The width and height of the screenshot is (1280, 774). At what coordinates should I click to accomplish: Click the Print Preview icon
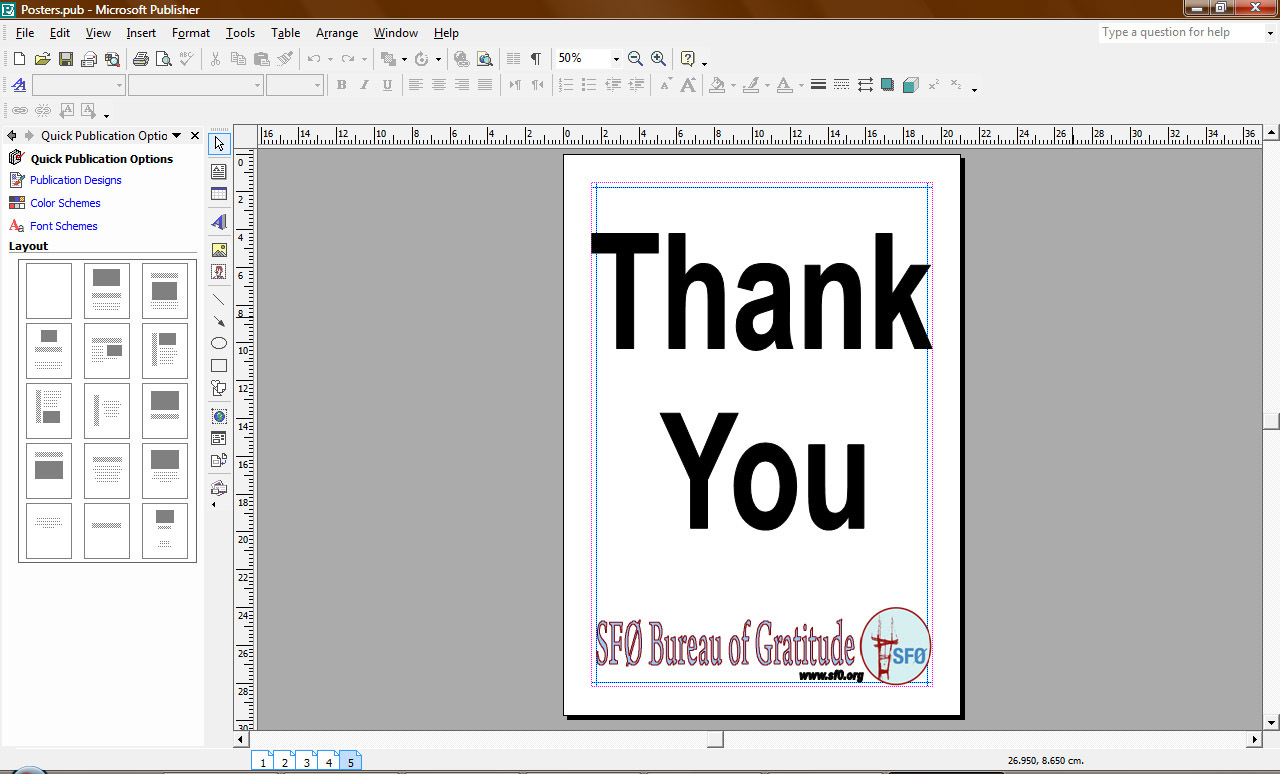[164, 59]
